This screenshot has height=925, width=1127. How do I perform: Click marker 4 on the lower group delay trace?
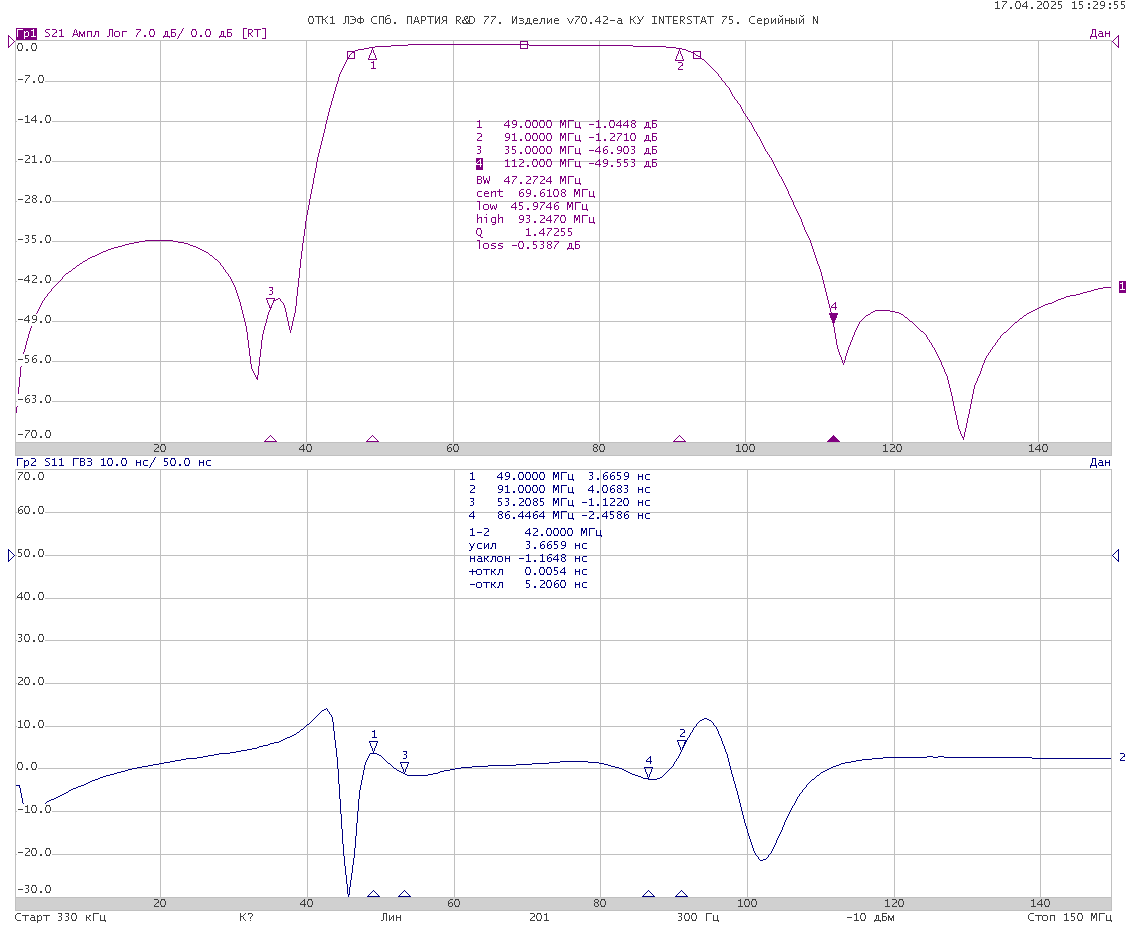click(x=648, y=772)
